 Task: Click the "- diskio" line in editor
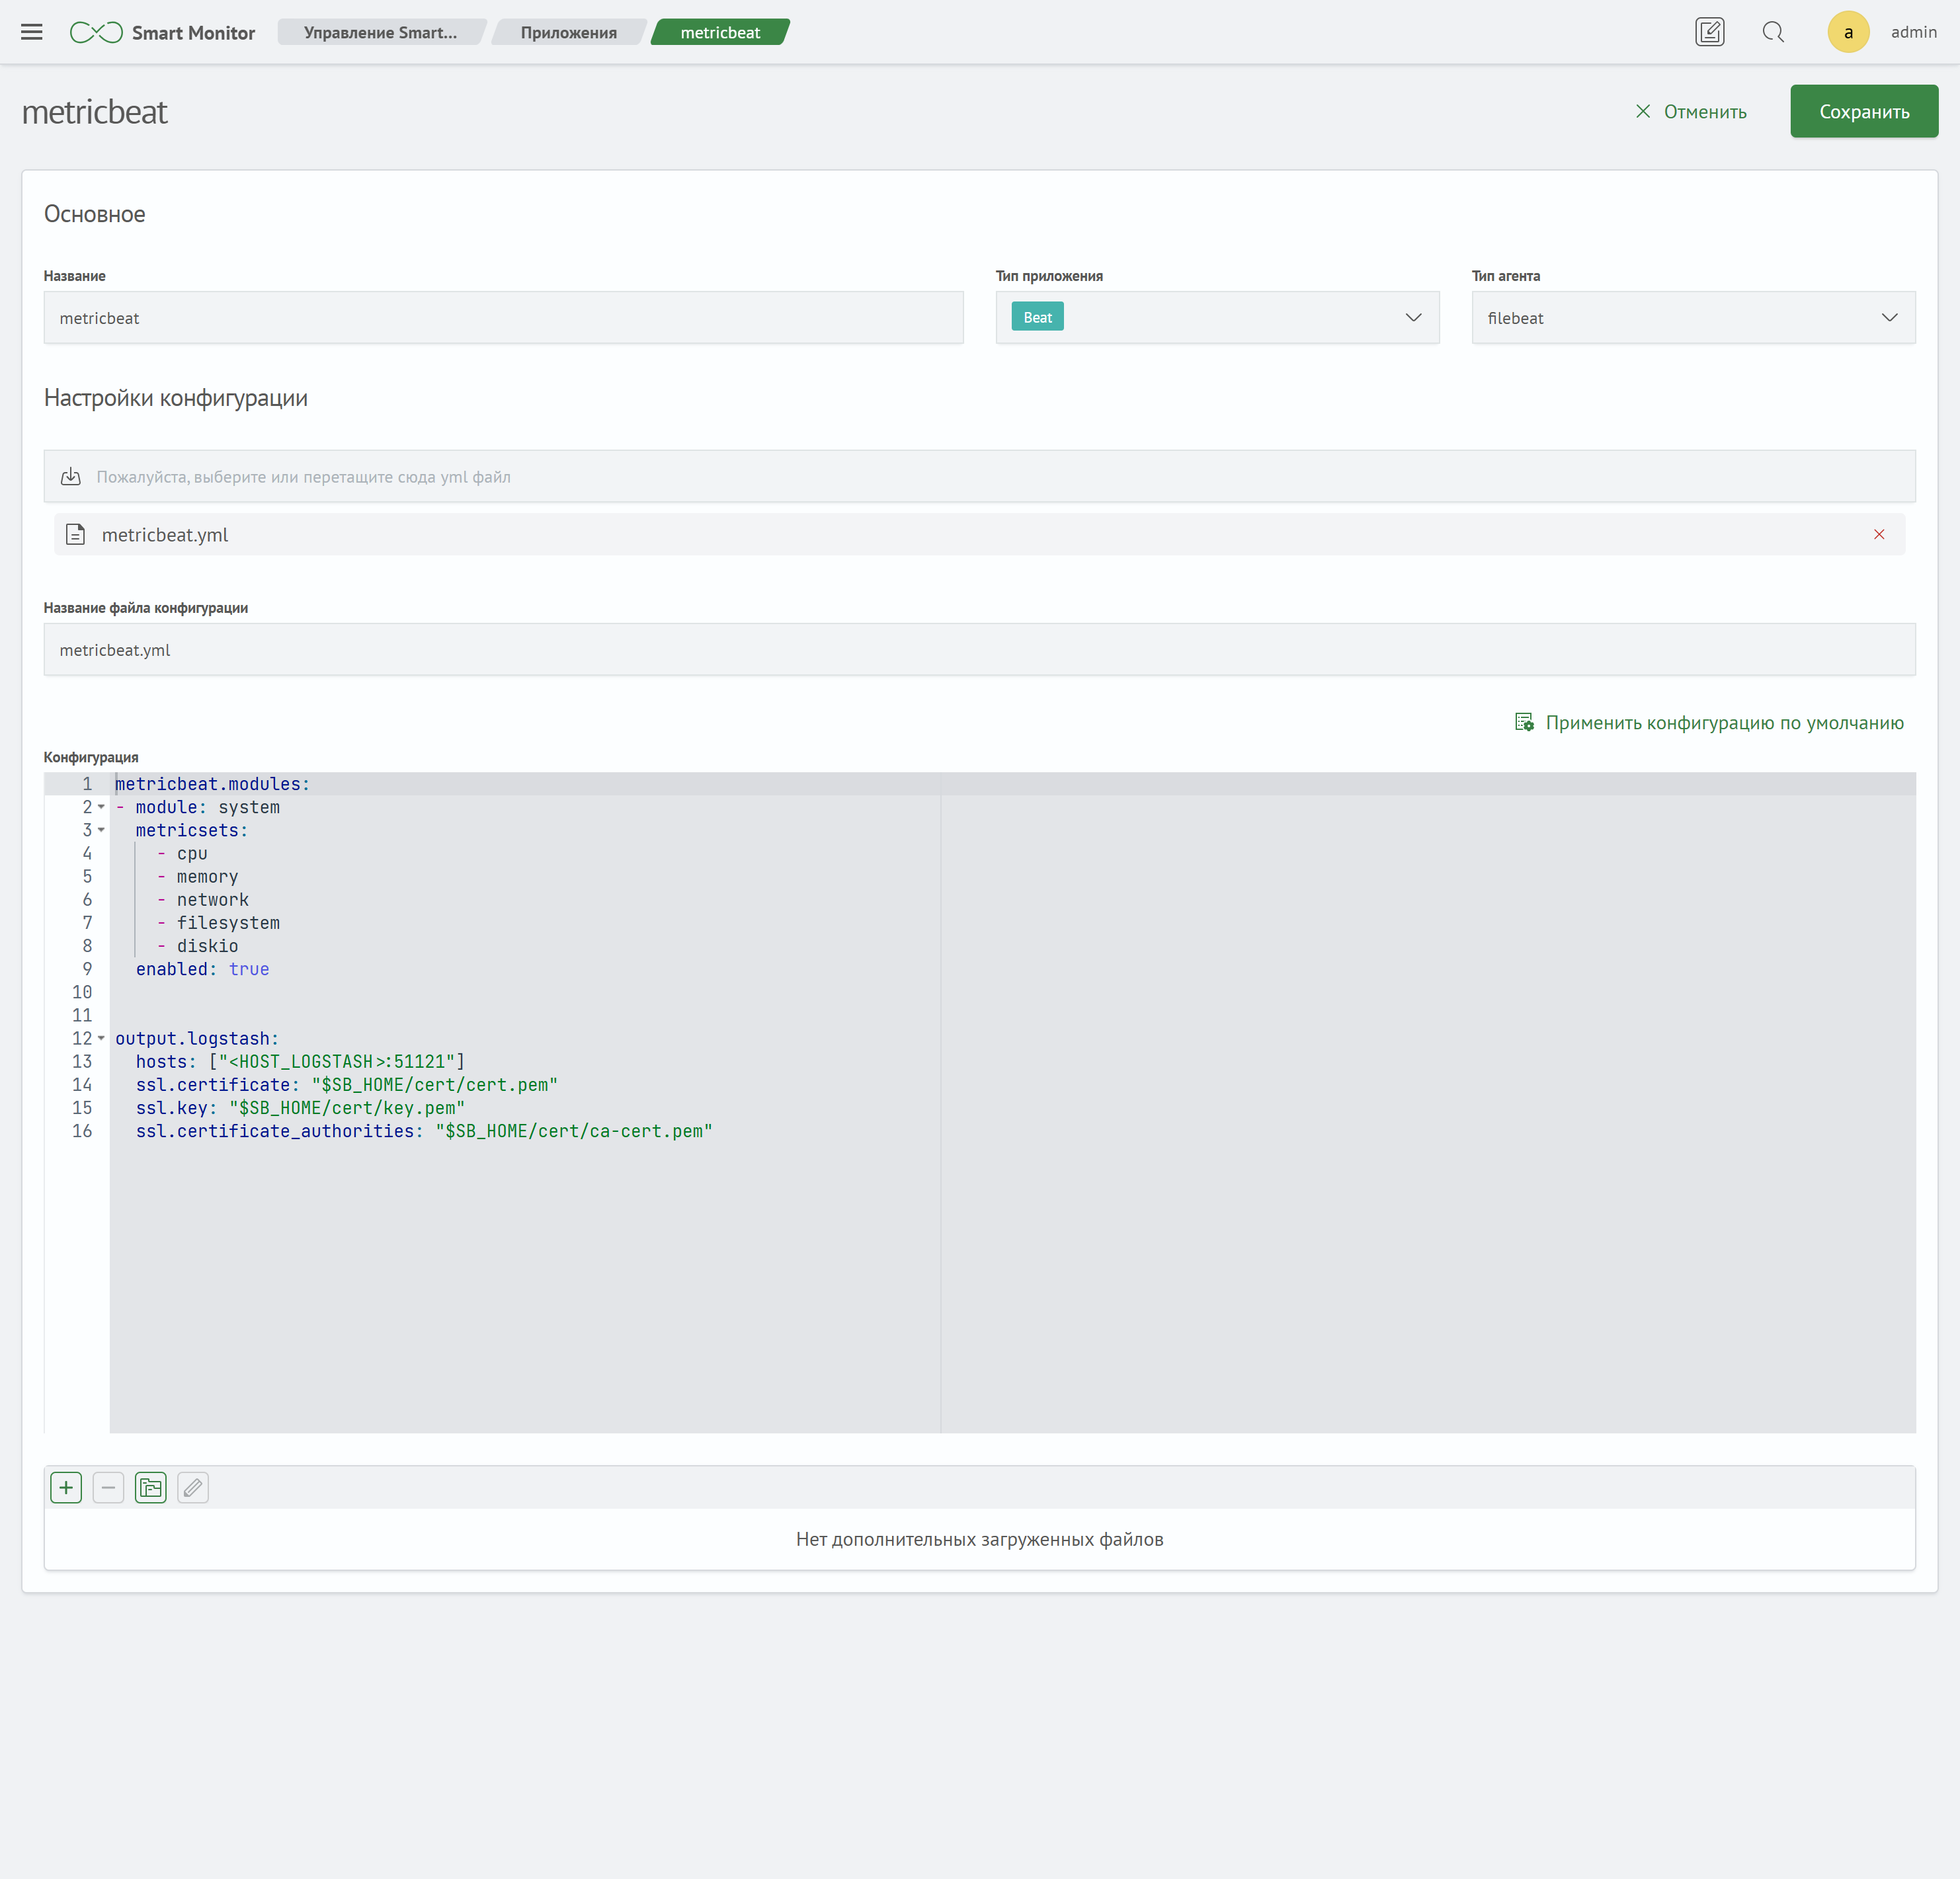[197, 945]
